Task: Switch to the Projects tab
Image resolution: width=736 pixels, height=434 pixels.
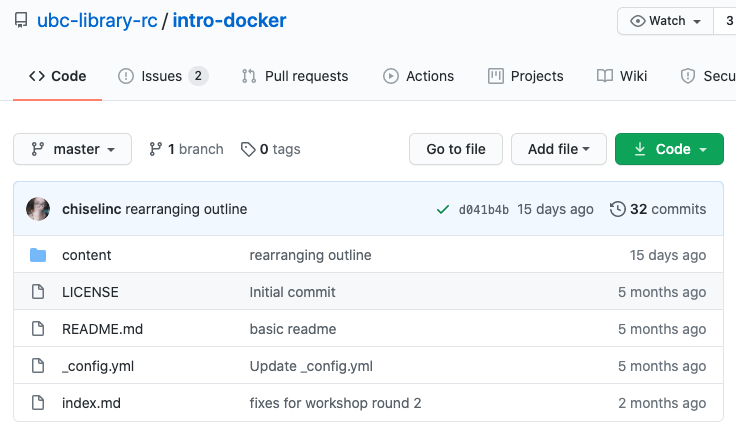Action: (525, 76)
